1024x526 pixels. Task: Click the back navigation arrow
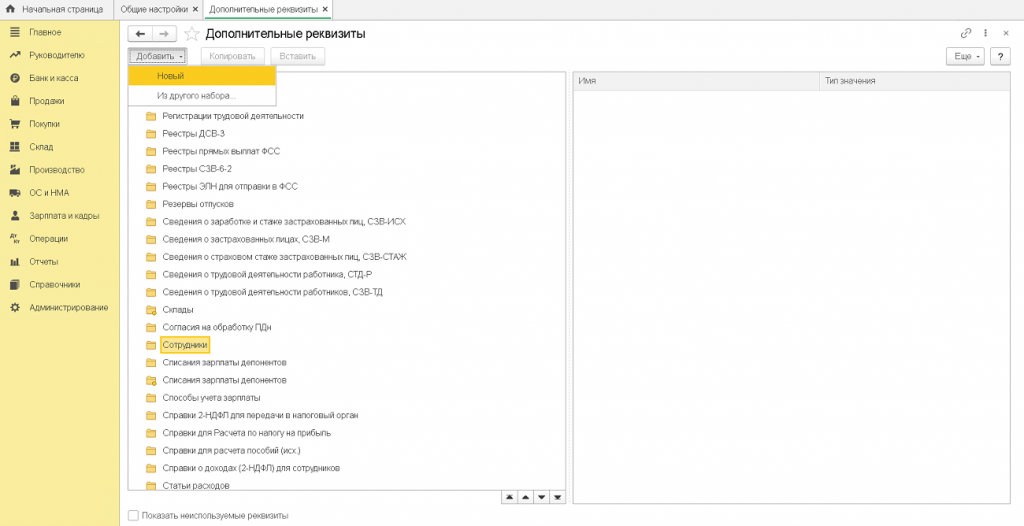[140, 34]
